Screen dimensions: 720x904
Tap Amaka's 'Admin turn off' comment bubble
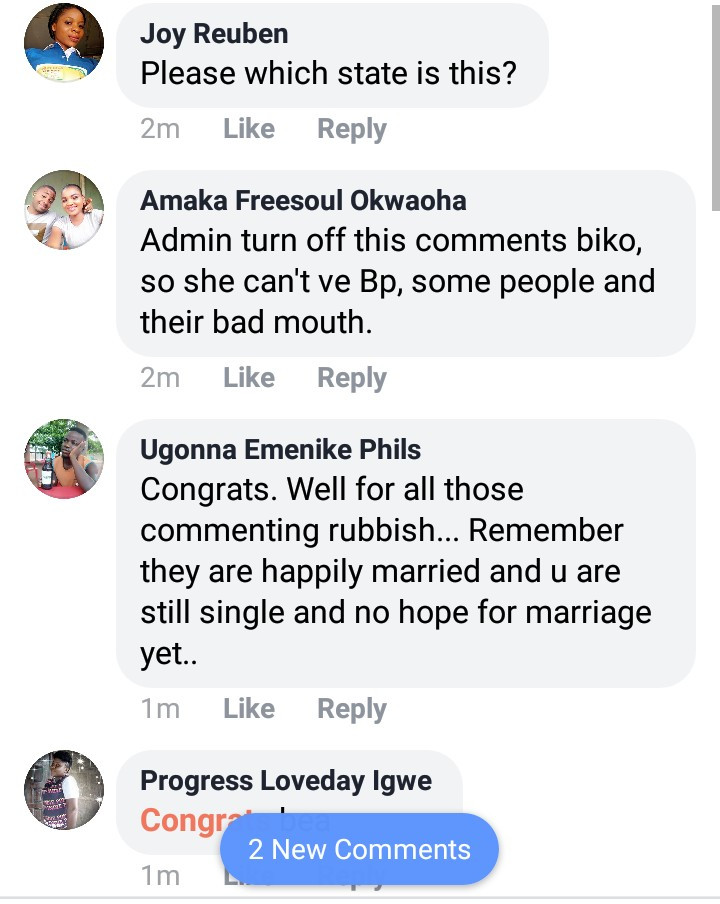tap(400, 282)
